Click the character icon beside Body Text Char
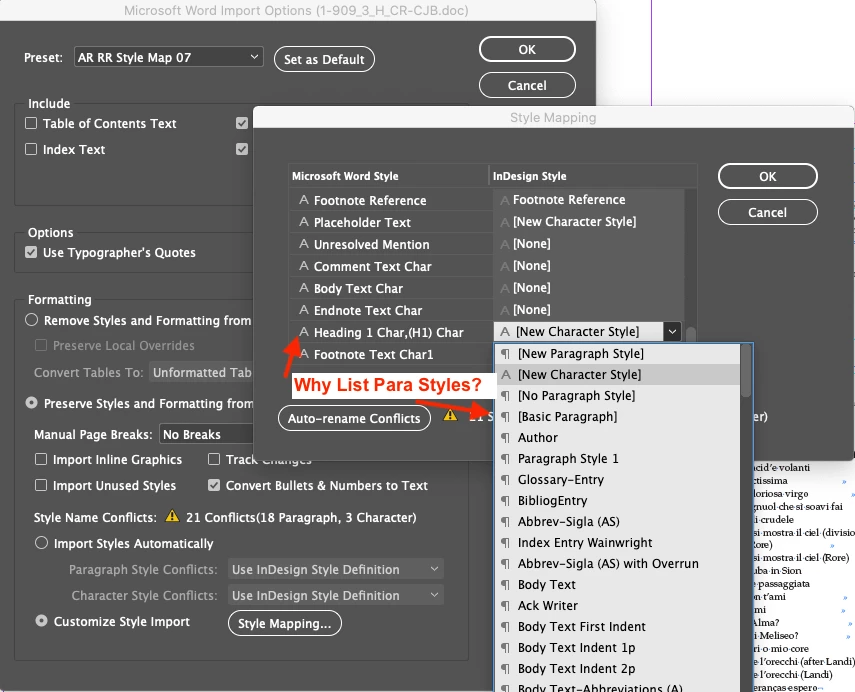This screenshot has height=692, width=855. 304,288
